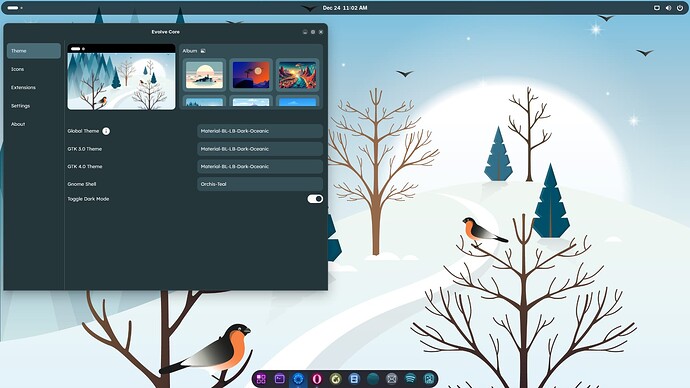
Task: Click the Album heading text
Action: tap(190, 51)
